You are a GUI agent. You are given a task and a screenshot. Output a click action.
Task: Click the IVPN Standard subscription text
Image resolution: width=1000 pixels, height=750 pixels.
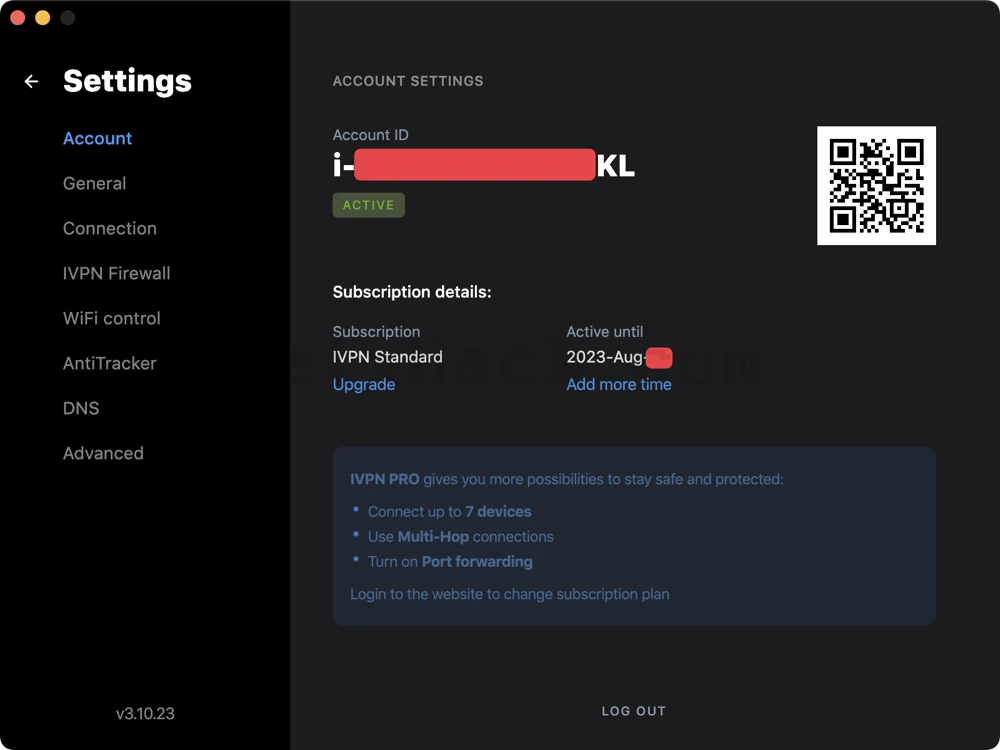[387, 357]
